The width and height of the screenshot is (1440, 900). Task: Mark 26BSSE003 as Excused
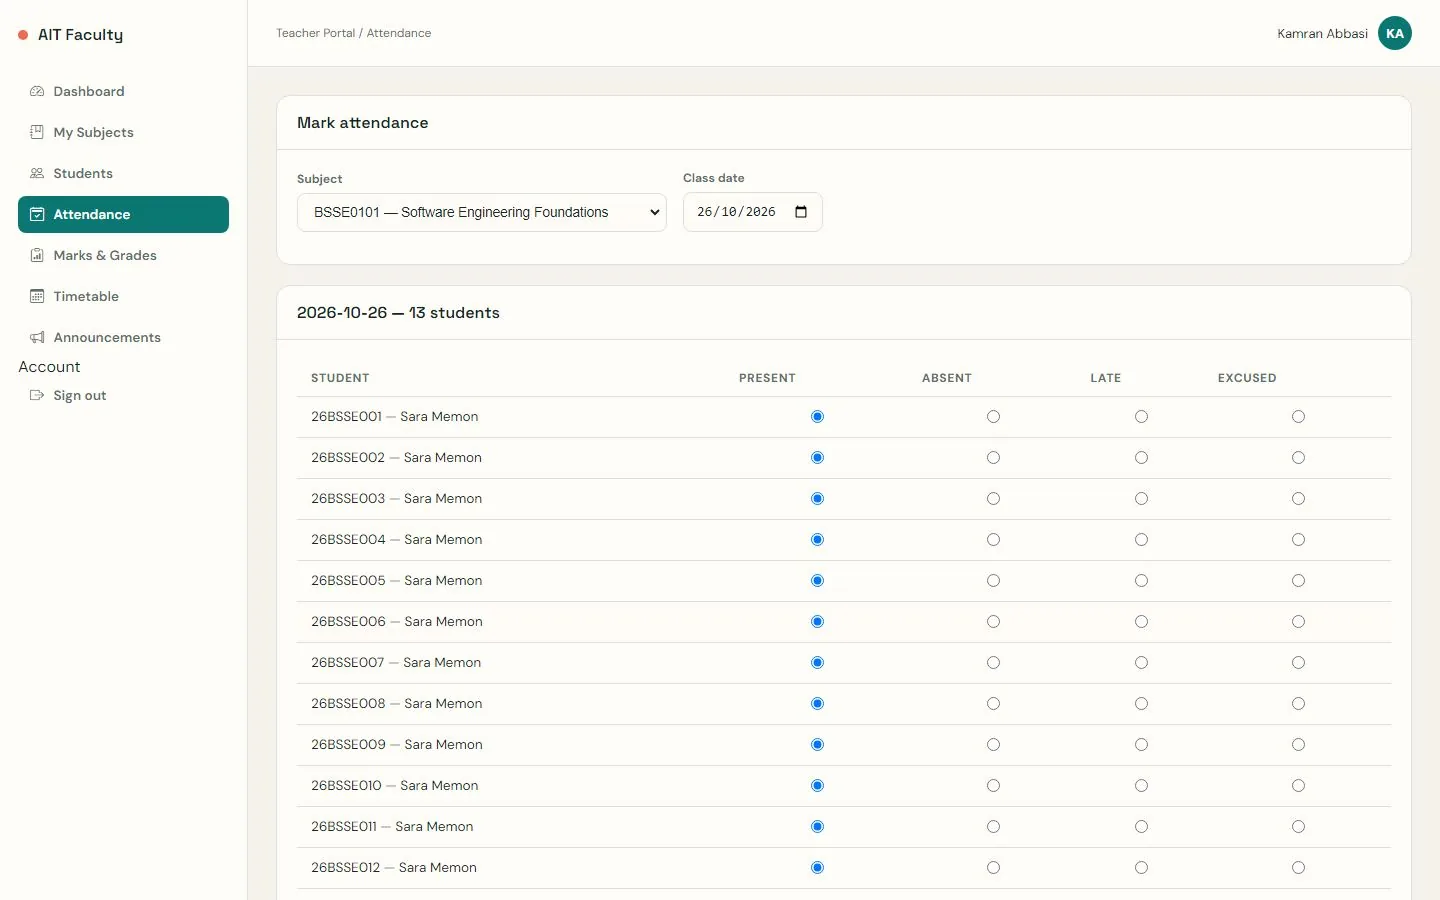(x=1298, y=499)
